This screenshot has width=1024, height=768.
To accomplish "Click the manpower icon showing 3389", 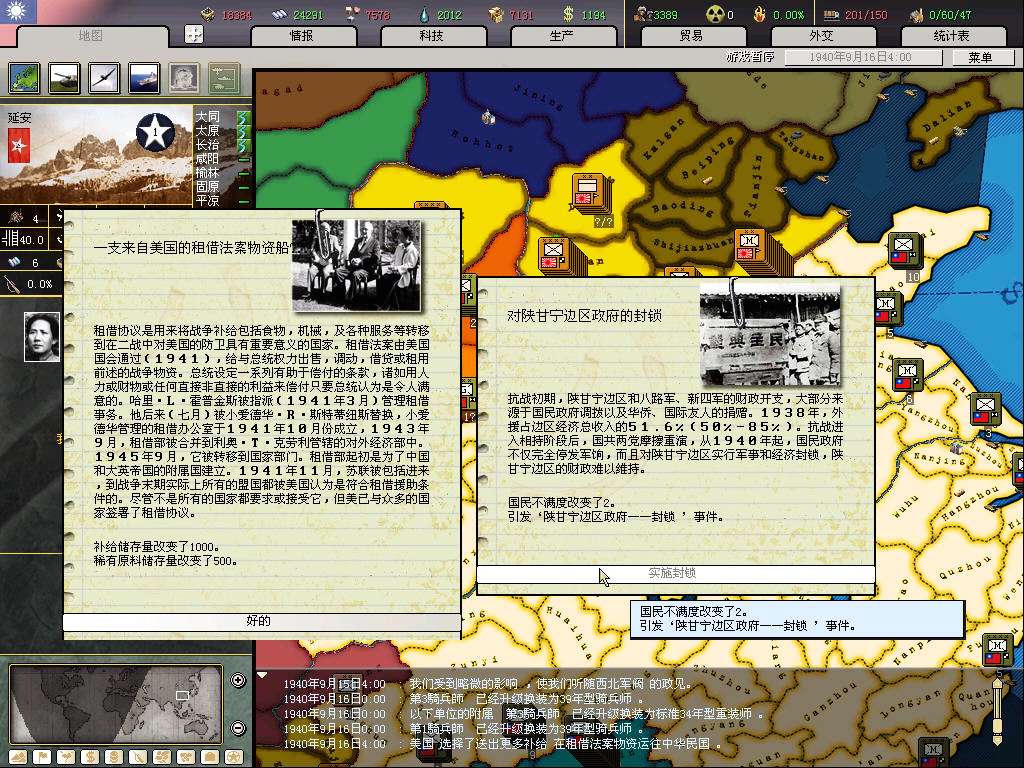I will point(643,14).
